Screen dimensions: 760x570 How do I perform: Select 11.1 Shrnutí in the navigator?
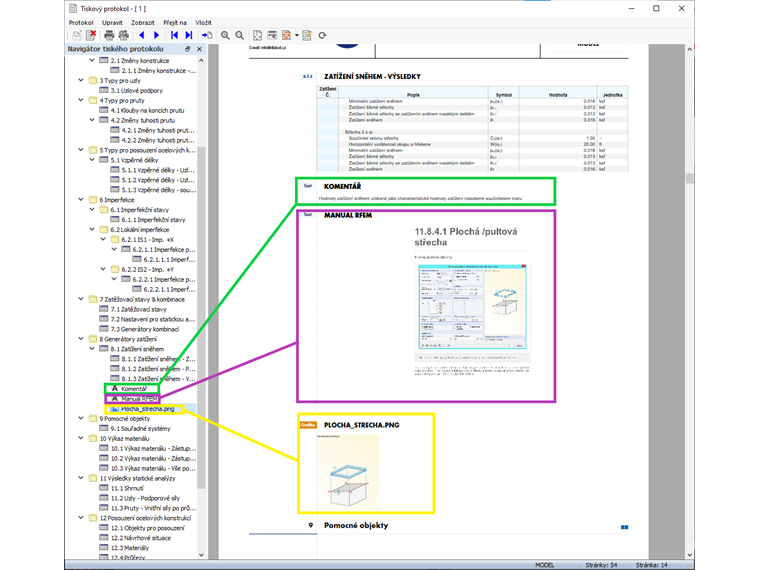click(127, 488)
